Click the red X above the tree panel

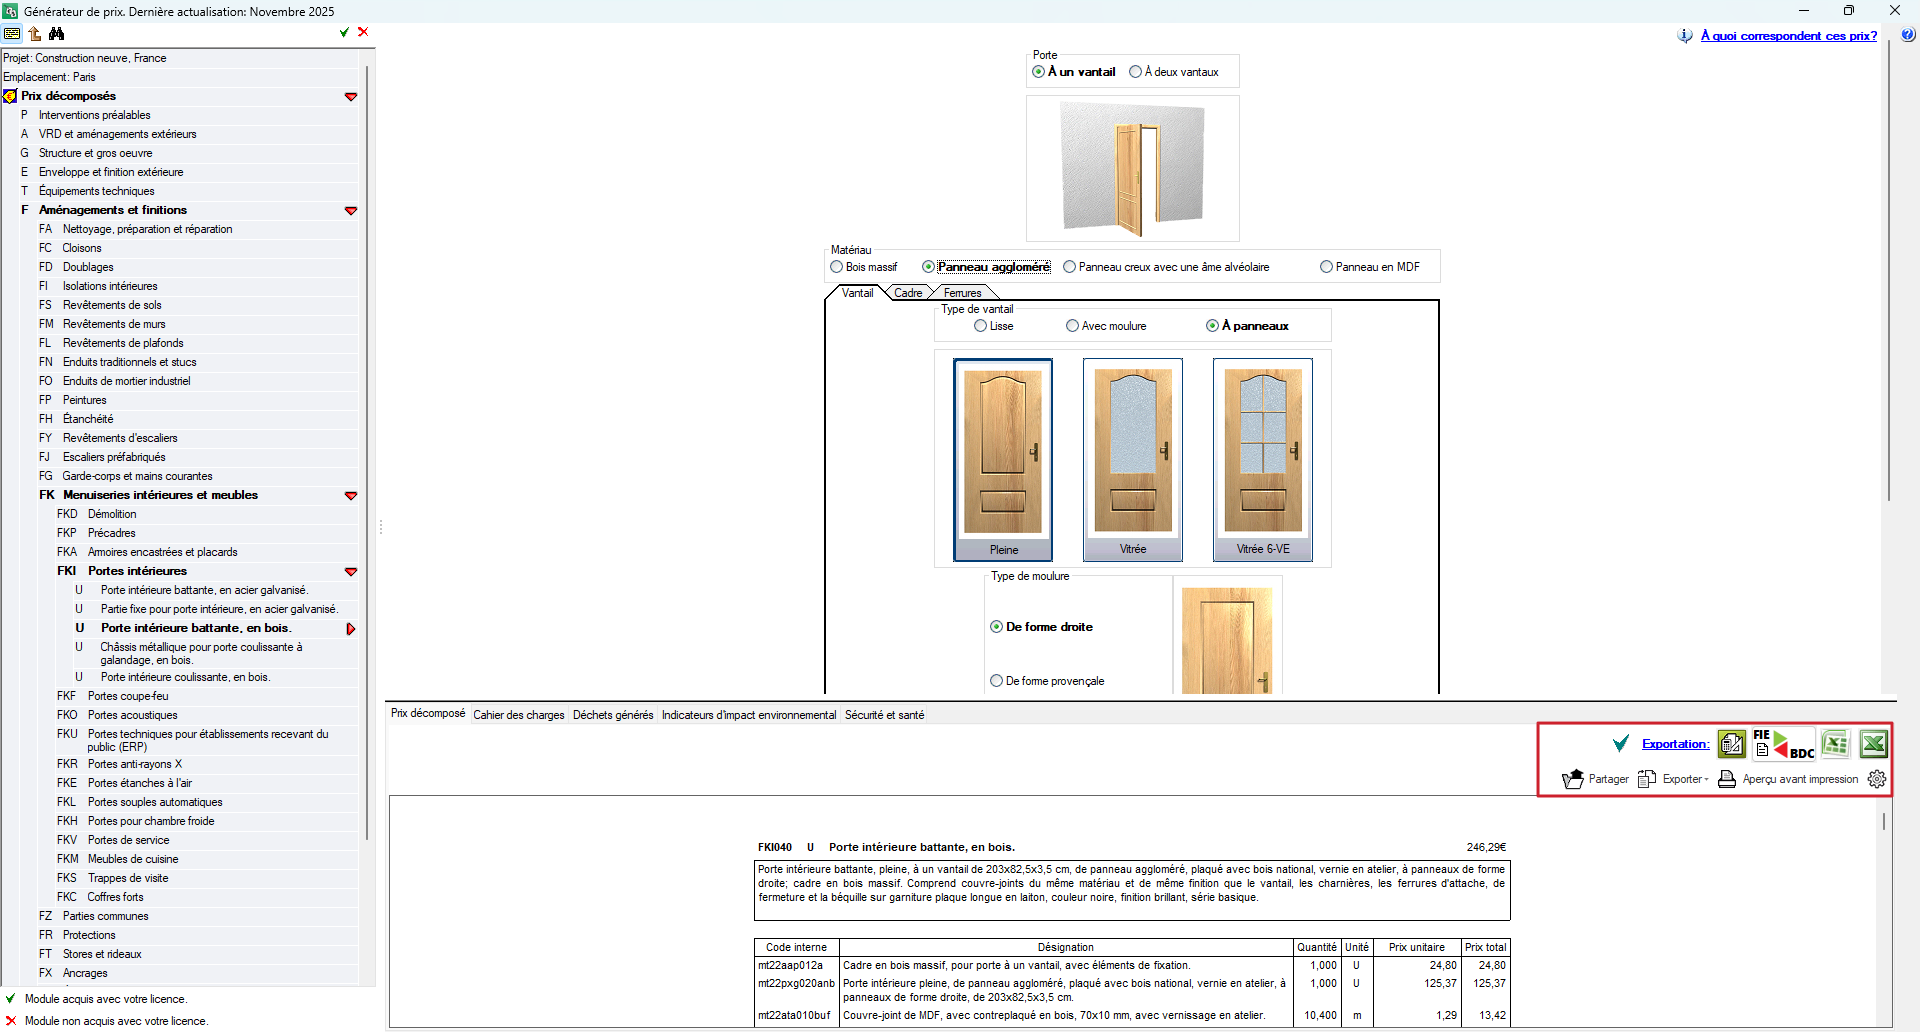(x=363, y=32)
